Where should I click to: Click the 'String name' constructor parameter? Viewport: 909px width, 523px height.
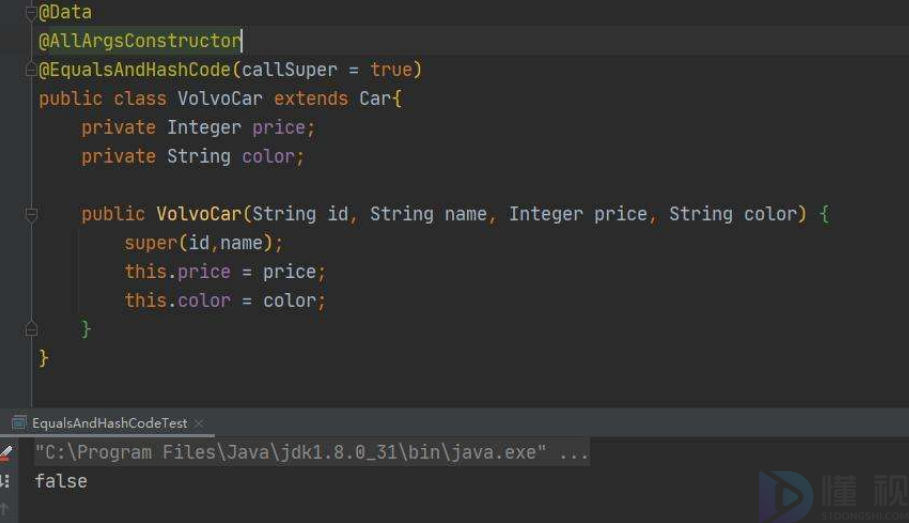click(428, 214)
